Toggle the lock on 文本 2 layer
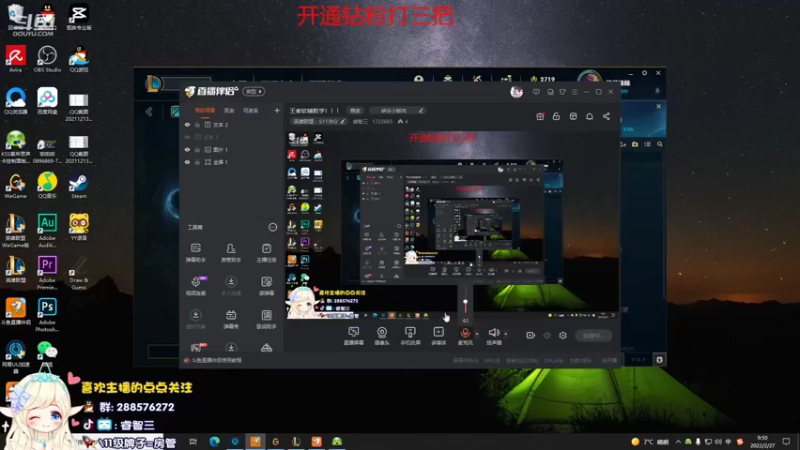This screenshot has height=450, width=800. (x=197, y=124)
